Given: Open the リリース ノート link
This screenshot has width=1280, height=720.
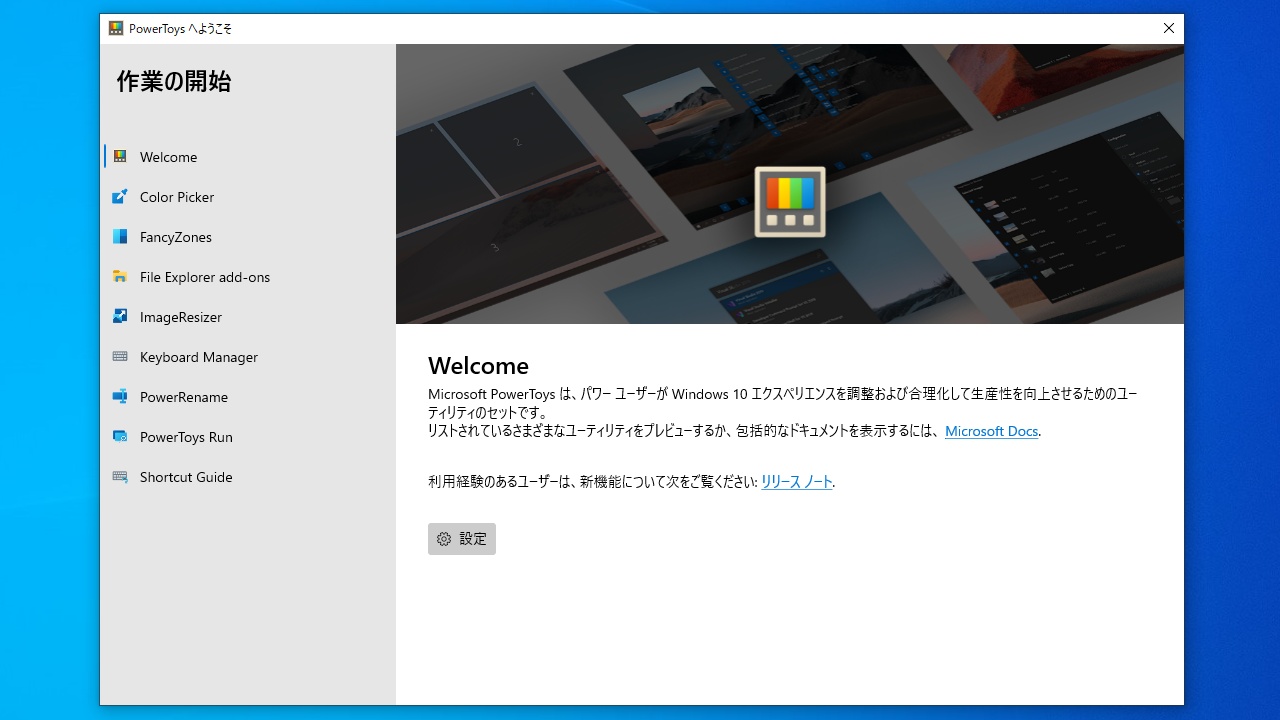Looking at the screenshot, I should [796, 482].
